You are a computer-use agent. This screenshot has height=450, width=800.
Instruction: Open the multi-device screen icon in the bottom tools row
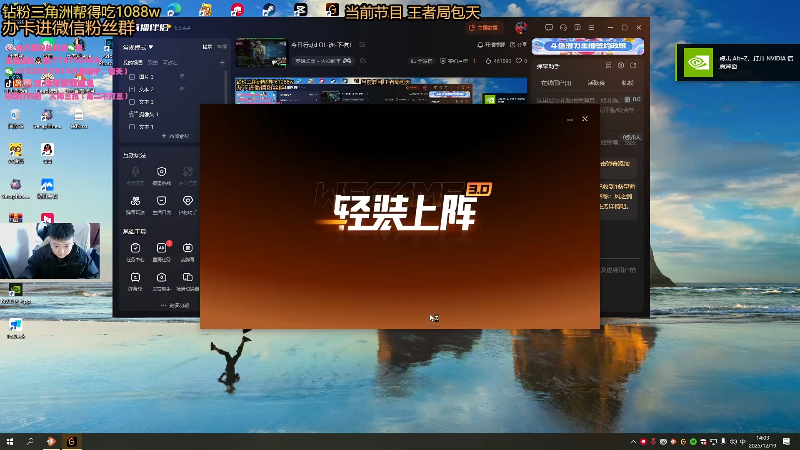[188, 278]
